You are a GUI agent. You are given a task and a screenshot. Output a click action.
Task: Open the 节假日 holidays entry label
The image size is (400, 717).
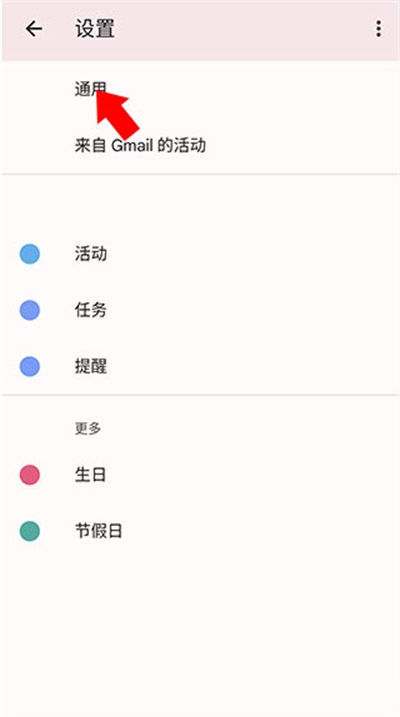pyautogui.click(x=98, y=531)
